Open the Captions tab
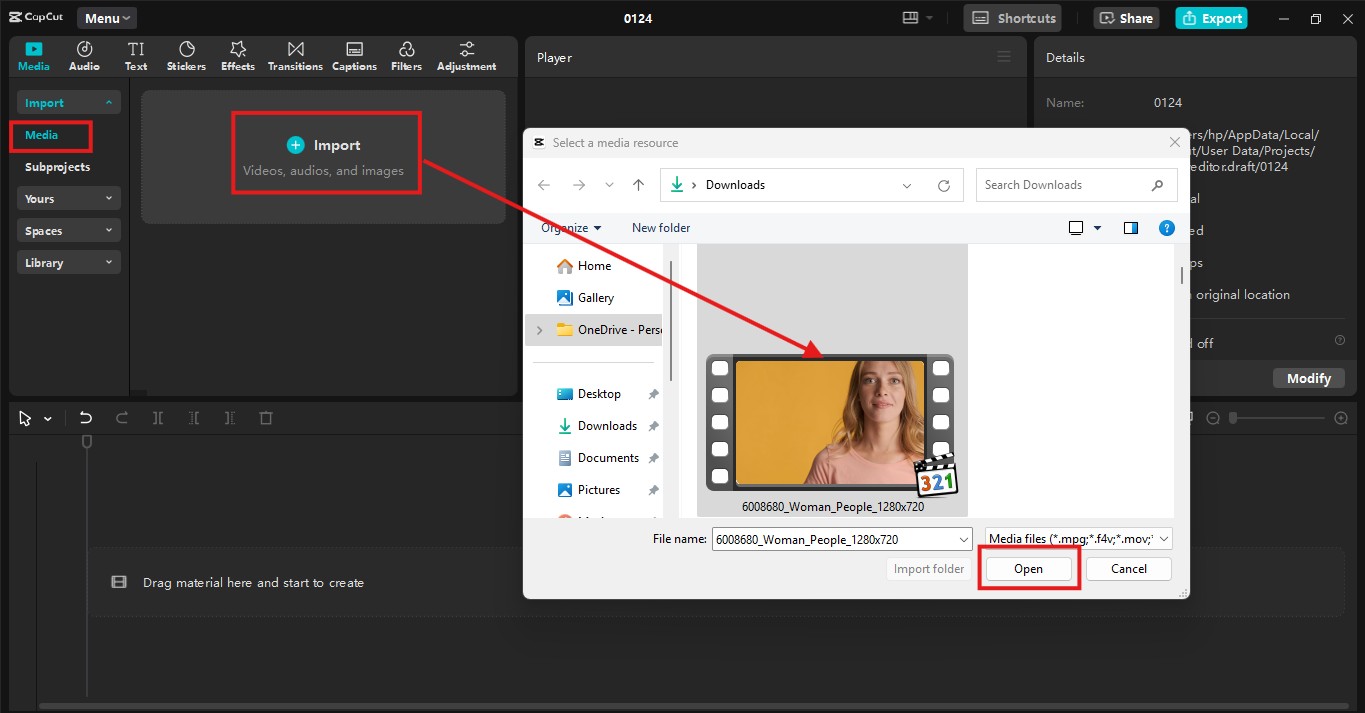 354,56
